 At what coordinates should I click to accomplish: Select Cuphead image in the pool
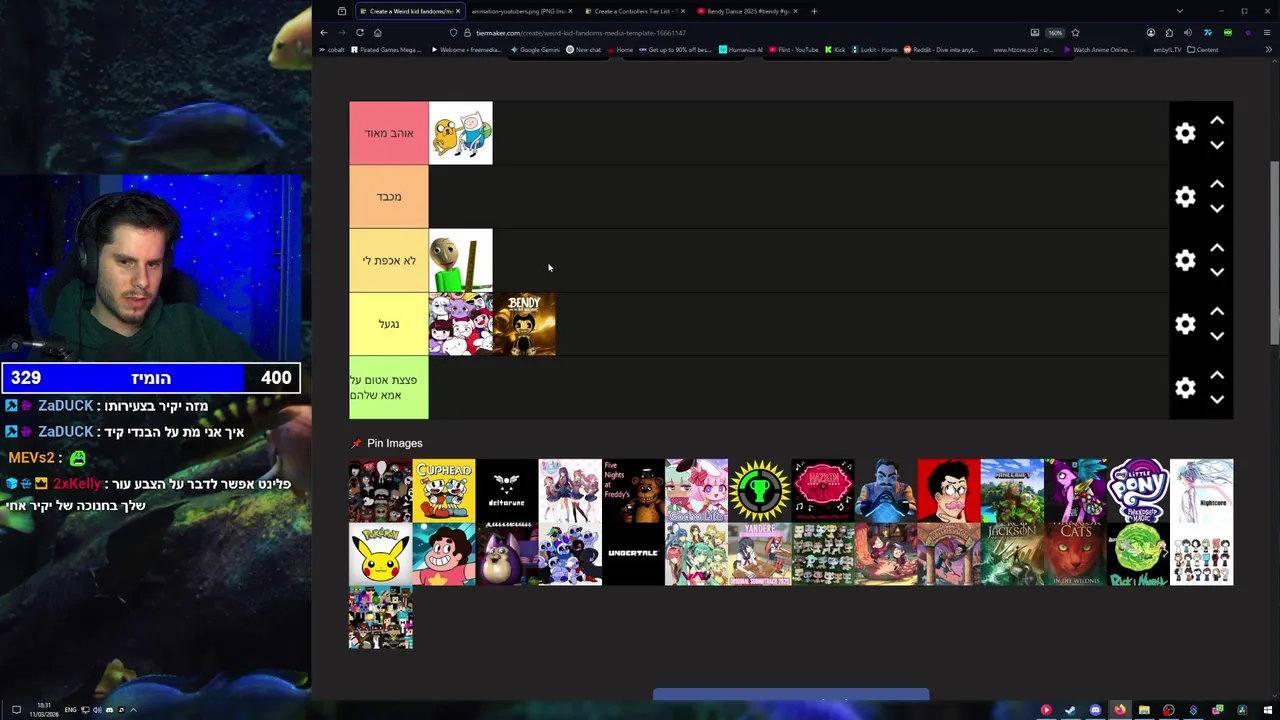coord(444,490)
